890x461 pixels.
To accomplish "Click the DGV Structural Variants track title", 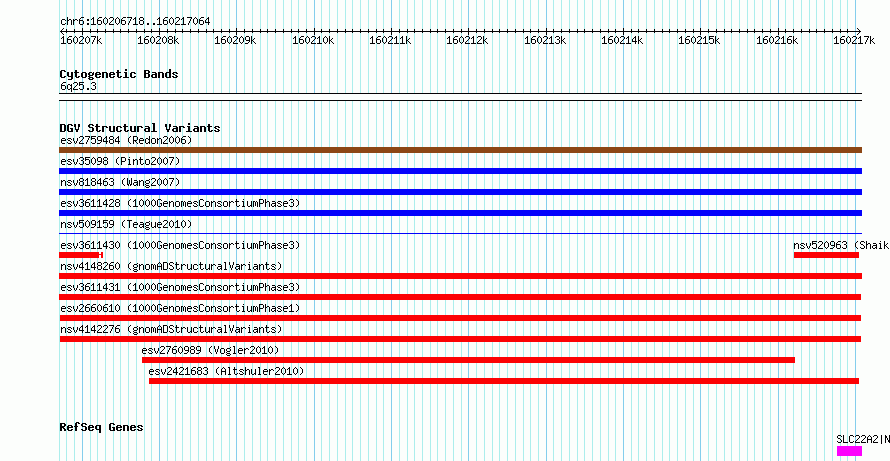I will click(x=140, y=128).
